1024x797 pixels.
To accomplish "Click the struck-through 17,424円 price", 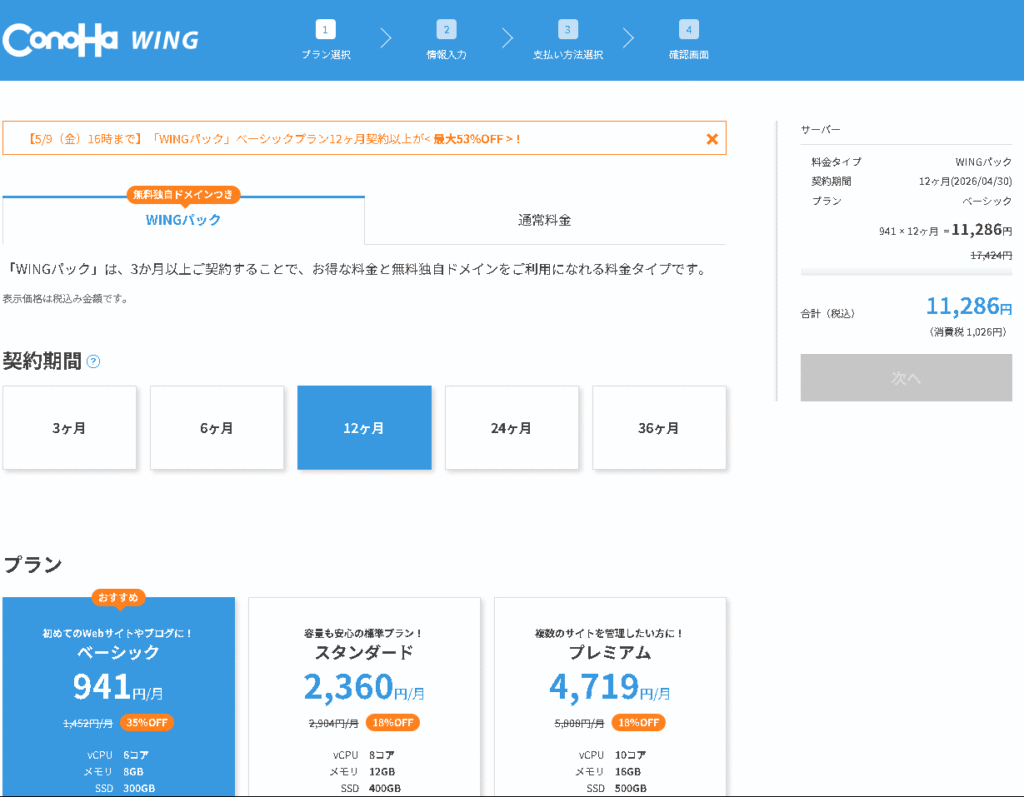I will pyautogui.click(x=991, y=255).
